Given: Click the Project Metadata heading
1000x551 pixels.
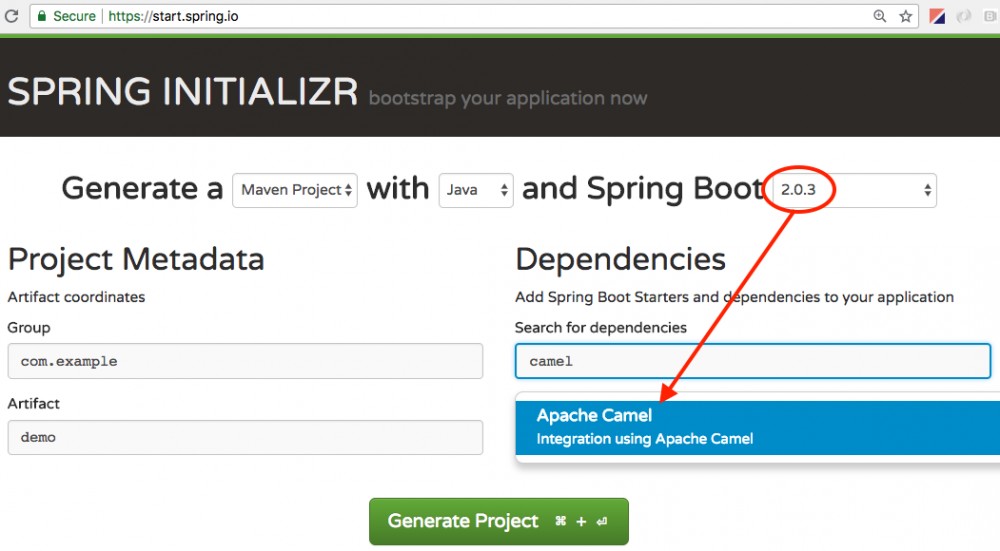Looking at the screenshot, I should [136, 259].
